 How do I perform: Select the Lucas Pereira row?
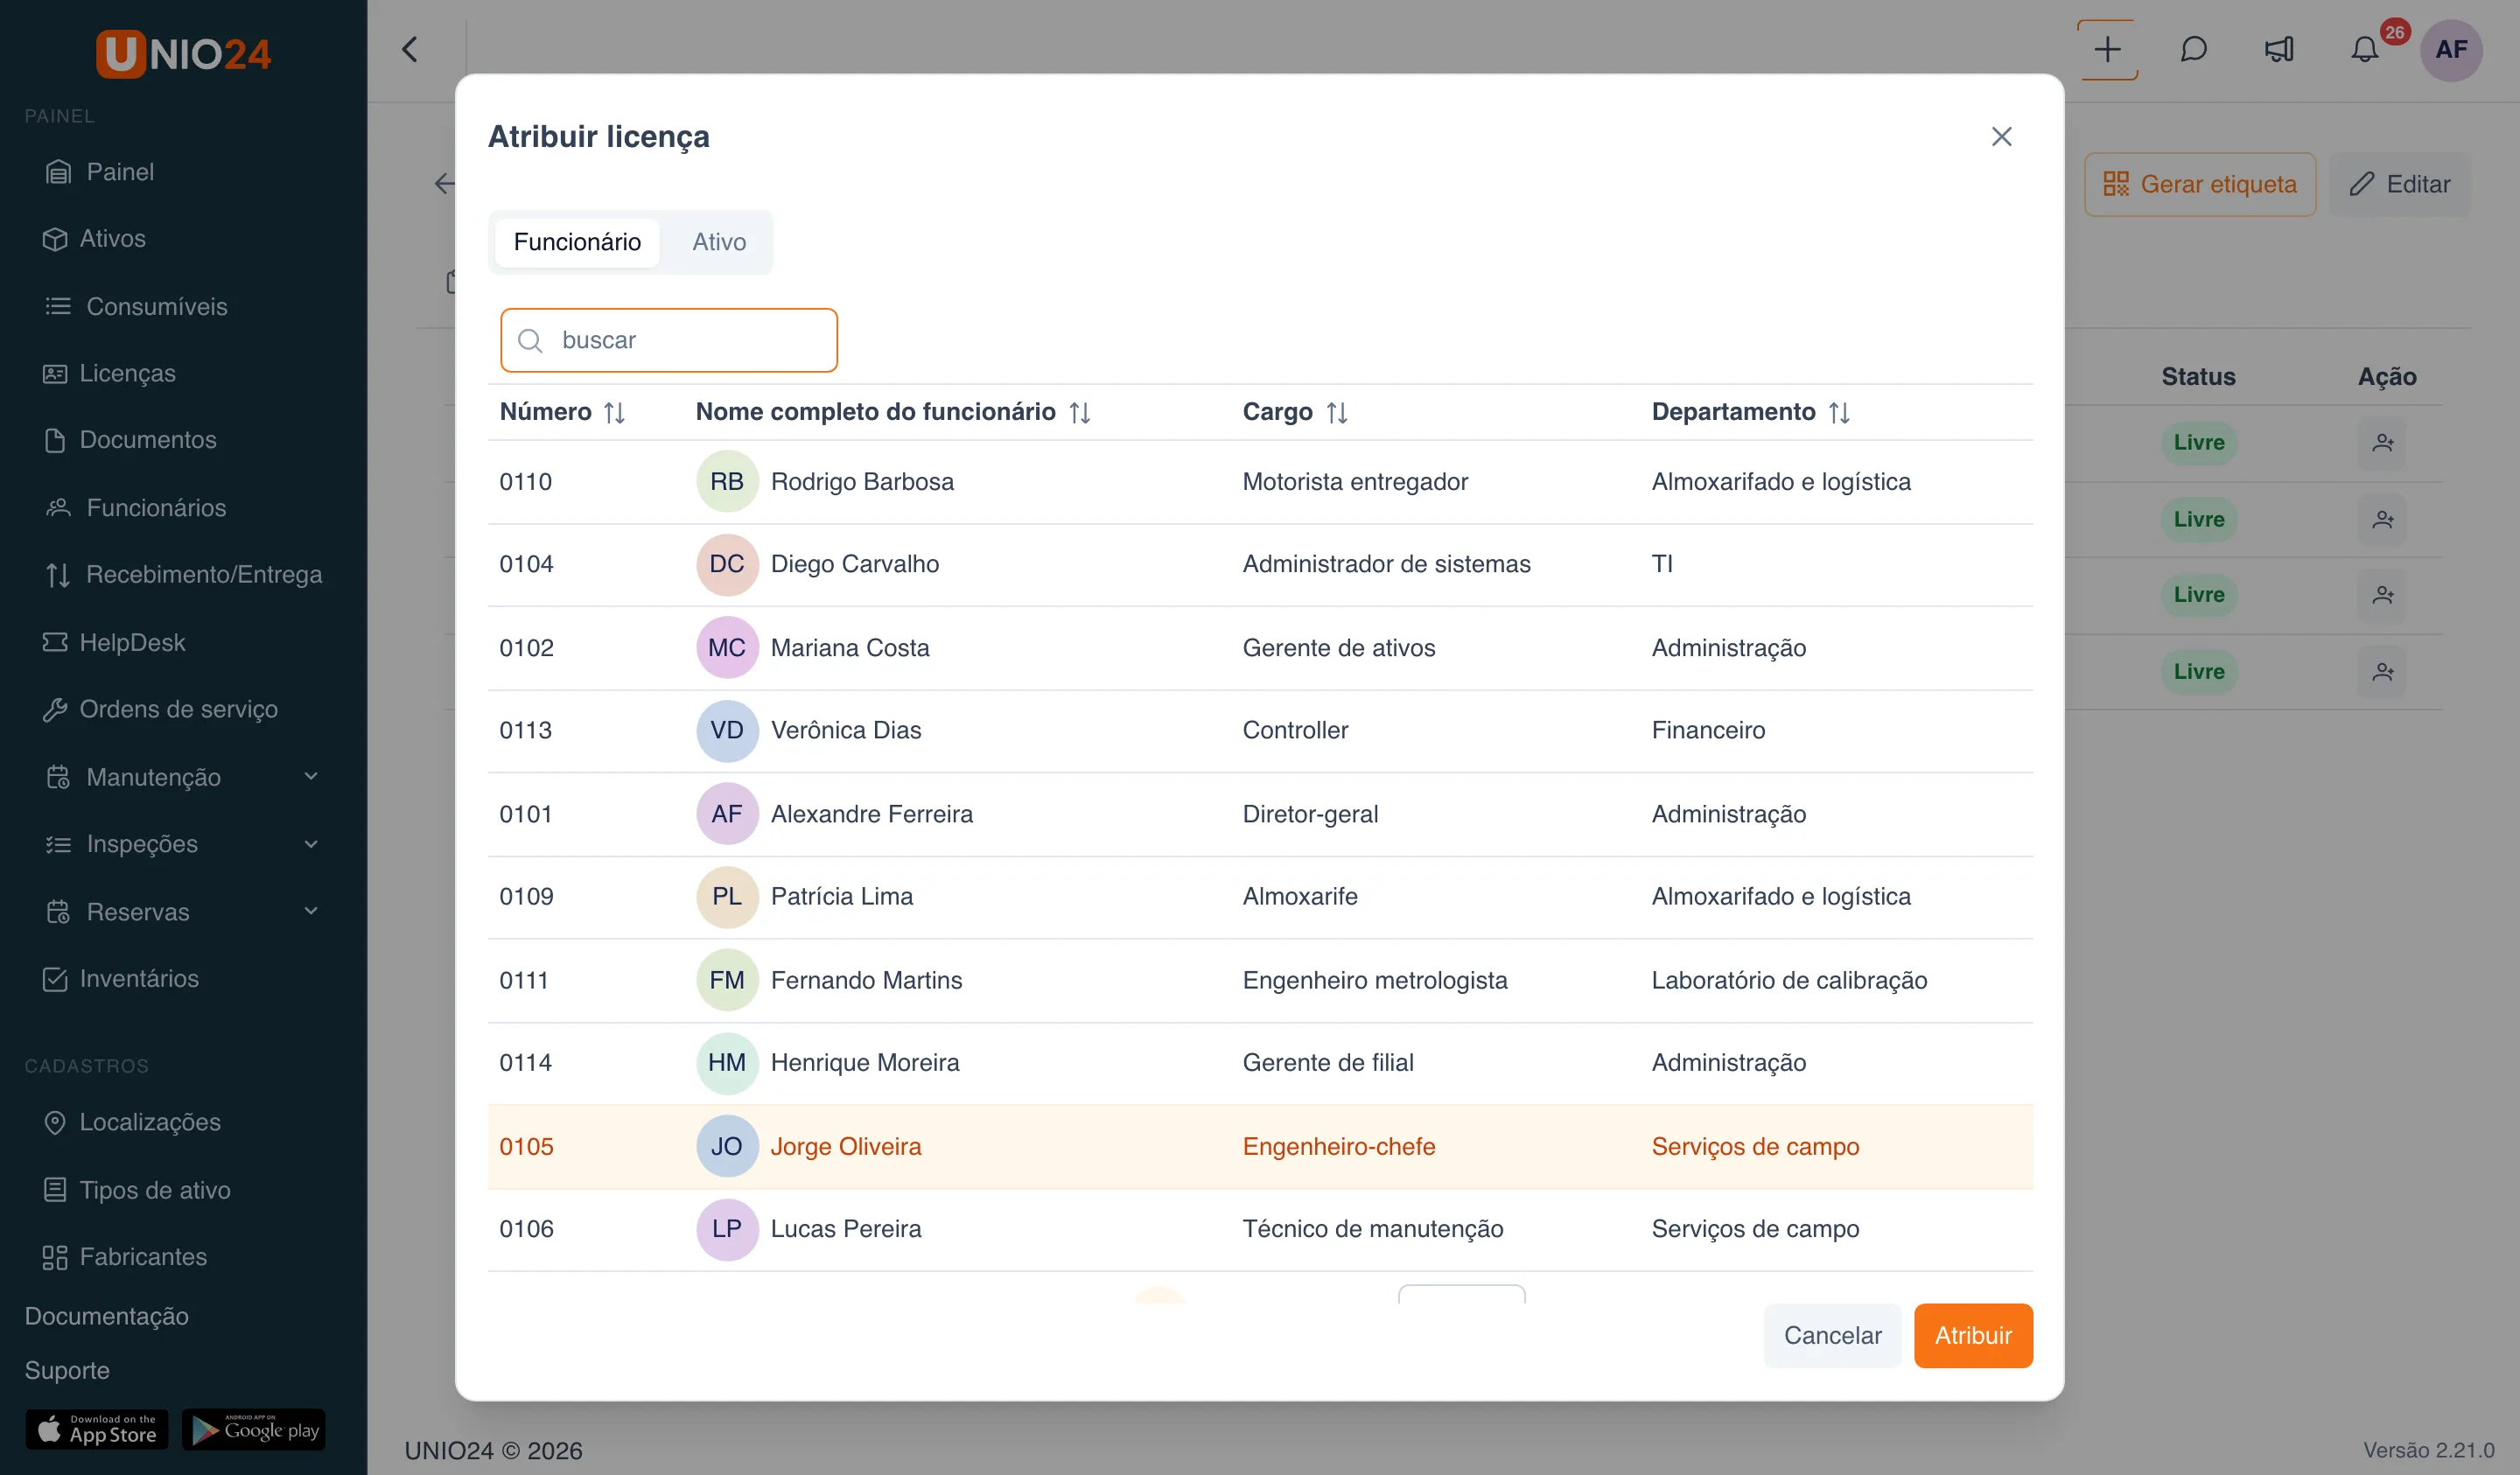coord(1260,1229)
